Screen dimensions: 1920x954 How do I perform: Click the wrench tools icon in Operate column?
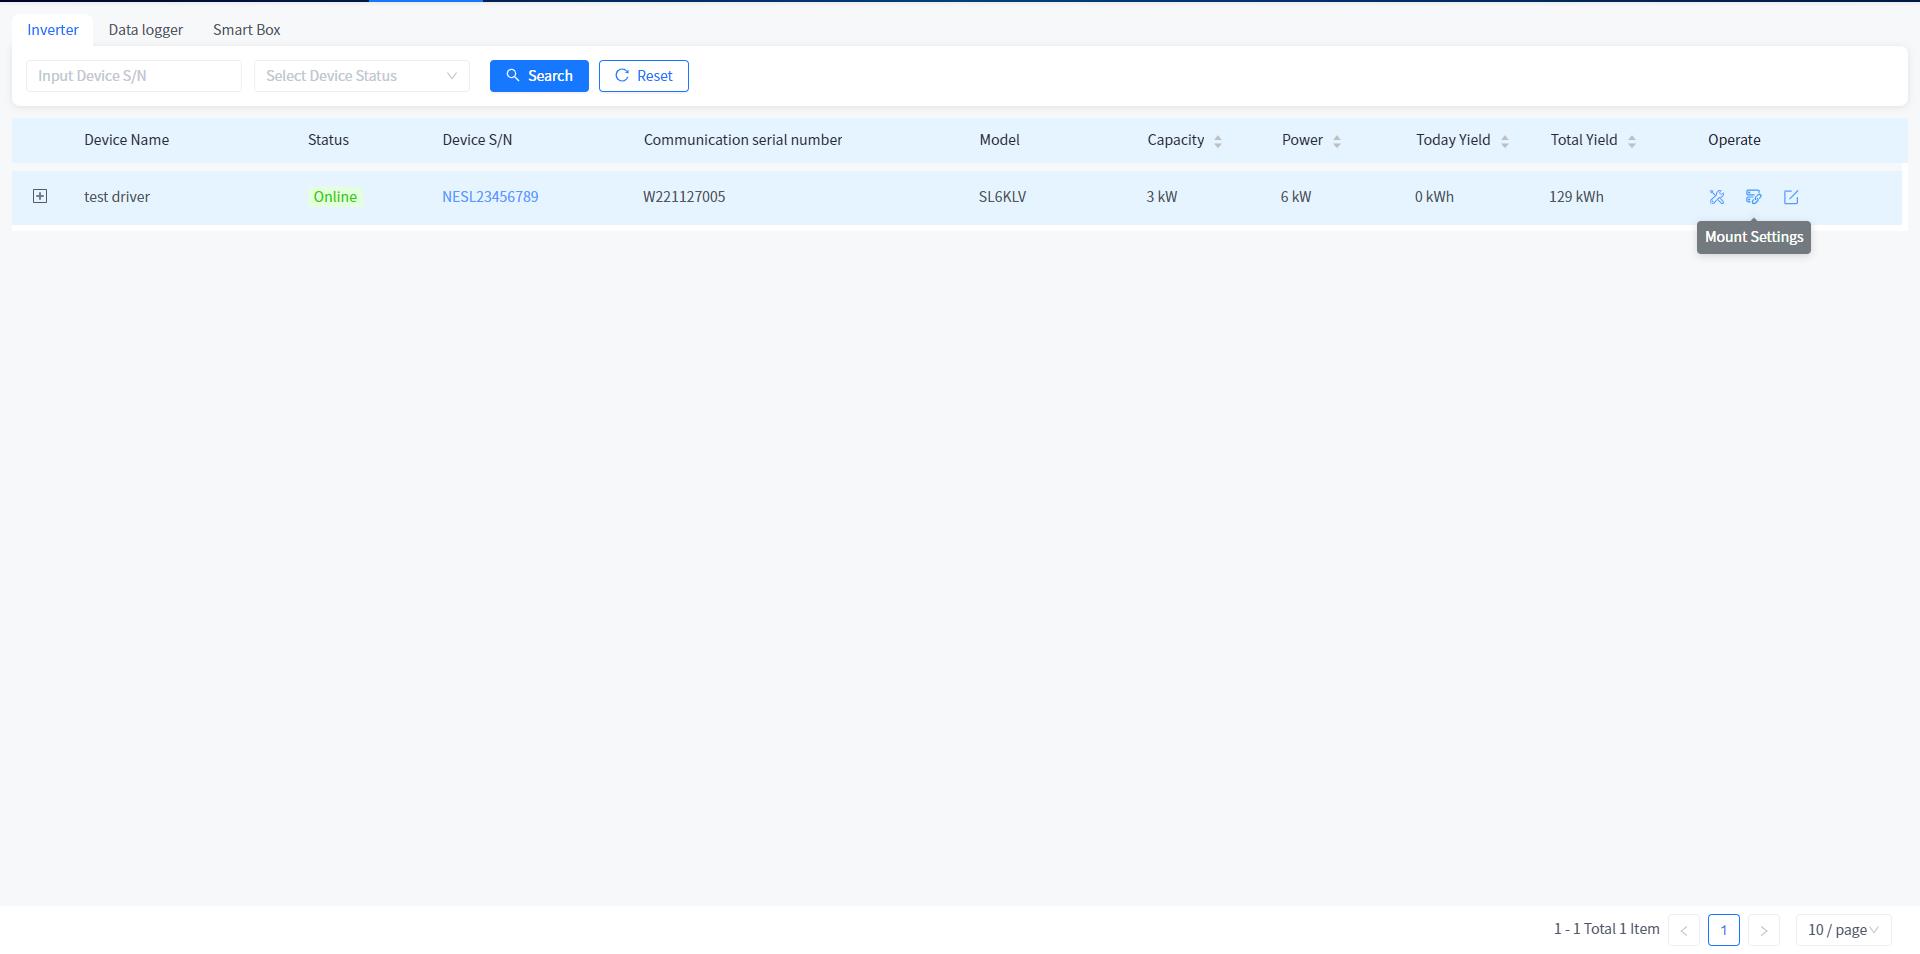click(1716, 197)
